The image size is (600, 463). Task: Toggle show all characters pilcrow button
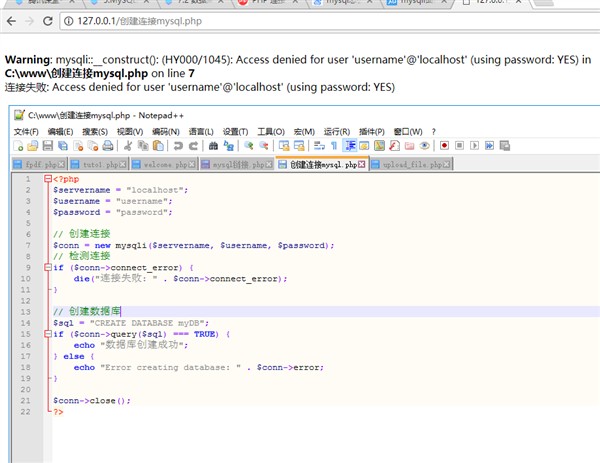pyautogui.click(x=334, y=146)
